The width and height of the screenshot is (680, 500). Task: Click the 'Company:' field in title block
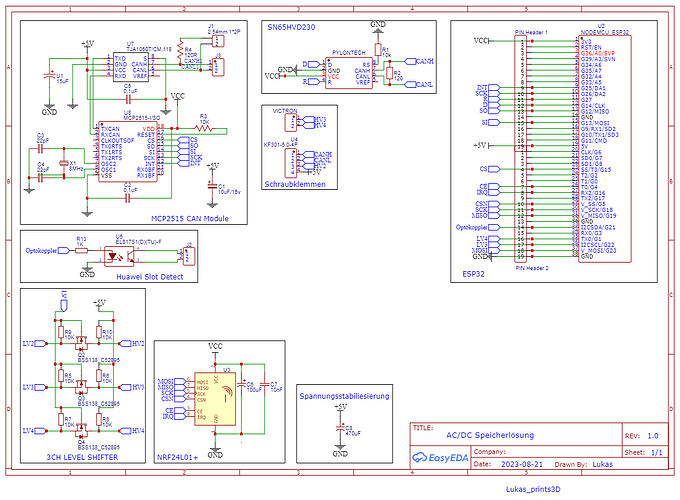tap(489, 451)
